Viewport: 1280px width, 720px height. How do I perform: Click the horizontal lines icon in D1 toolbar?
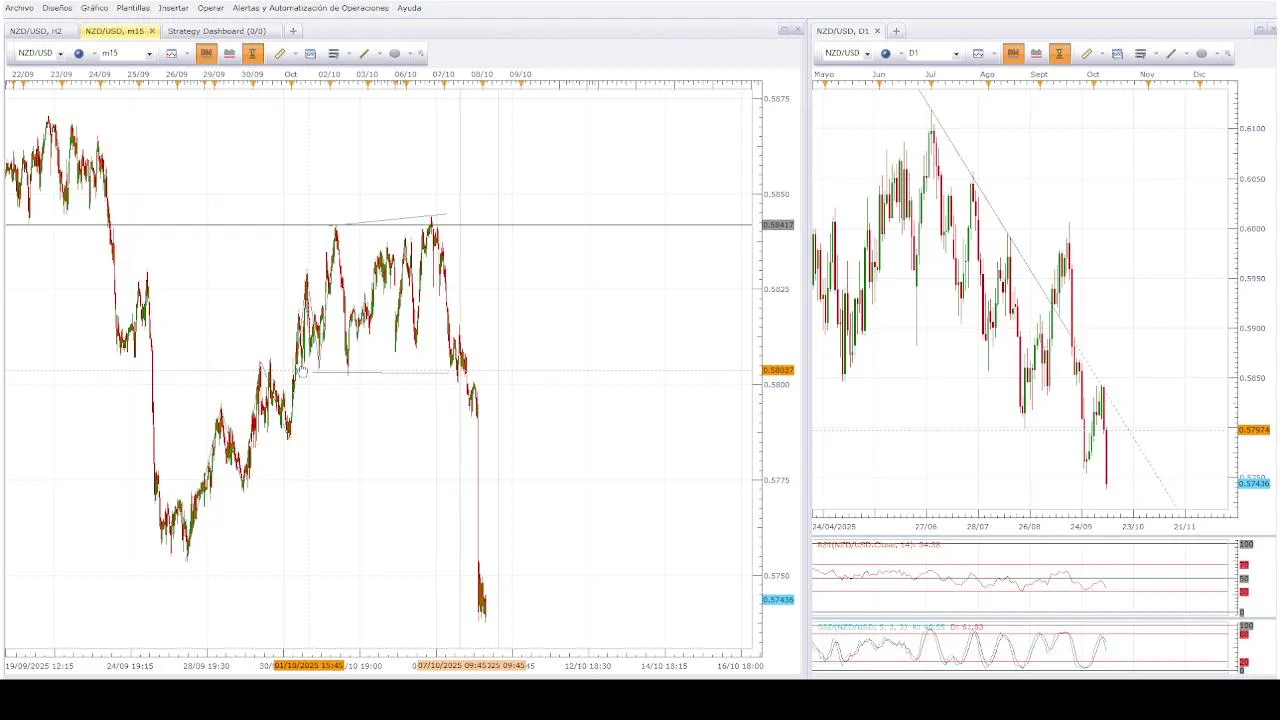[1141, 54]
